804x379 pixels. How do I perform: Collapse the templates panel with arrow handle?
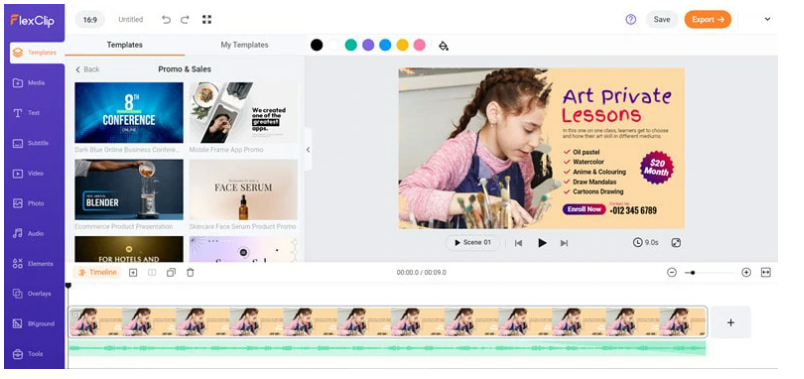pyautogui.click(x=308, y=150)
